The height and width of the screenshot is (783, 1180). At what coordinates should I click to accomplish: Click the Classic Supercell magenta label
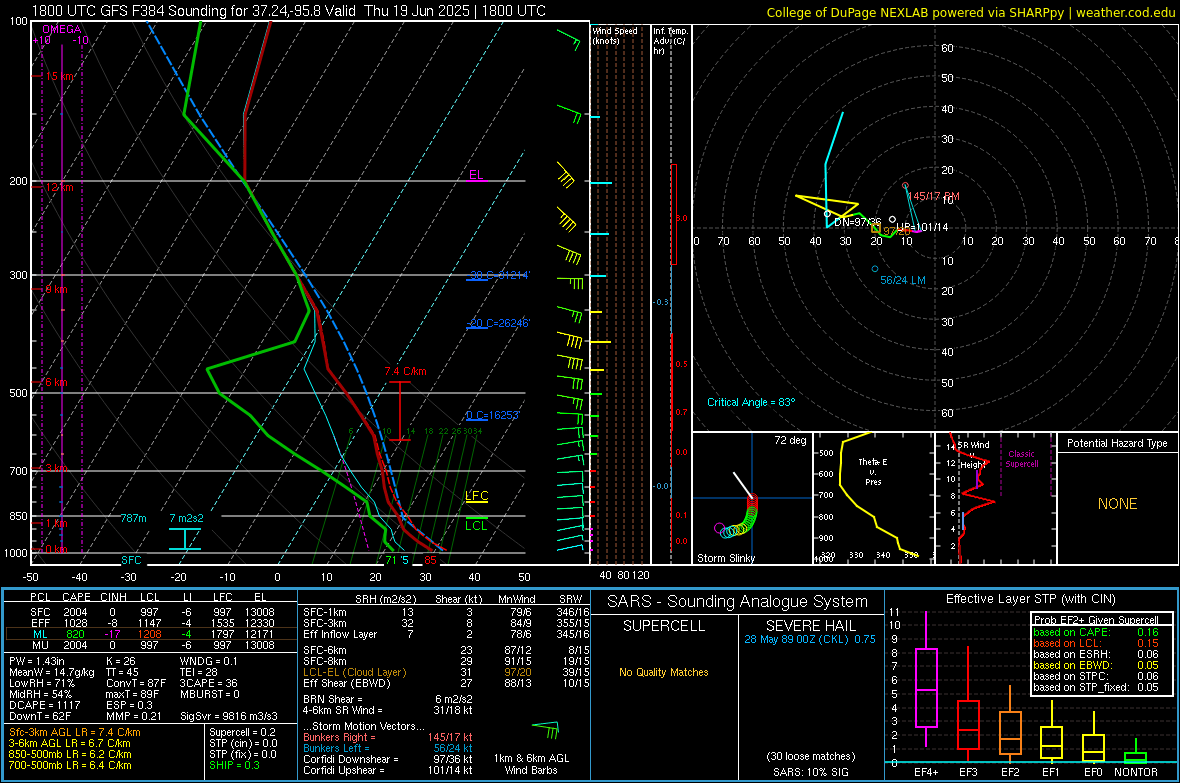[x=1021, y=459]
